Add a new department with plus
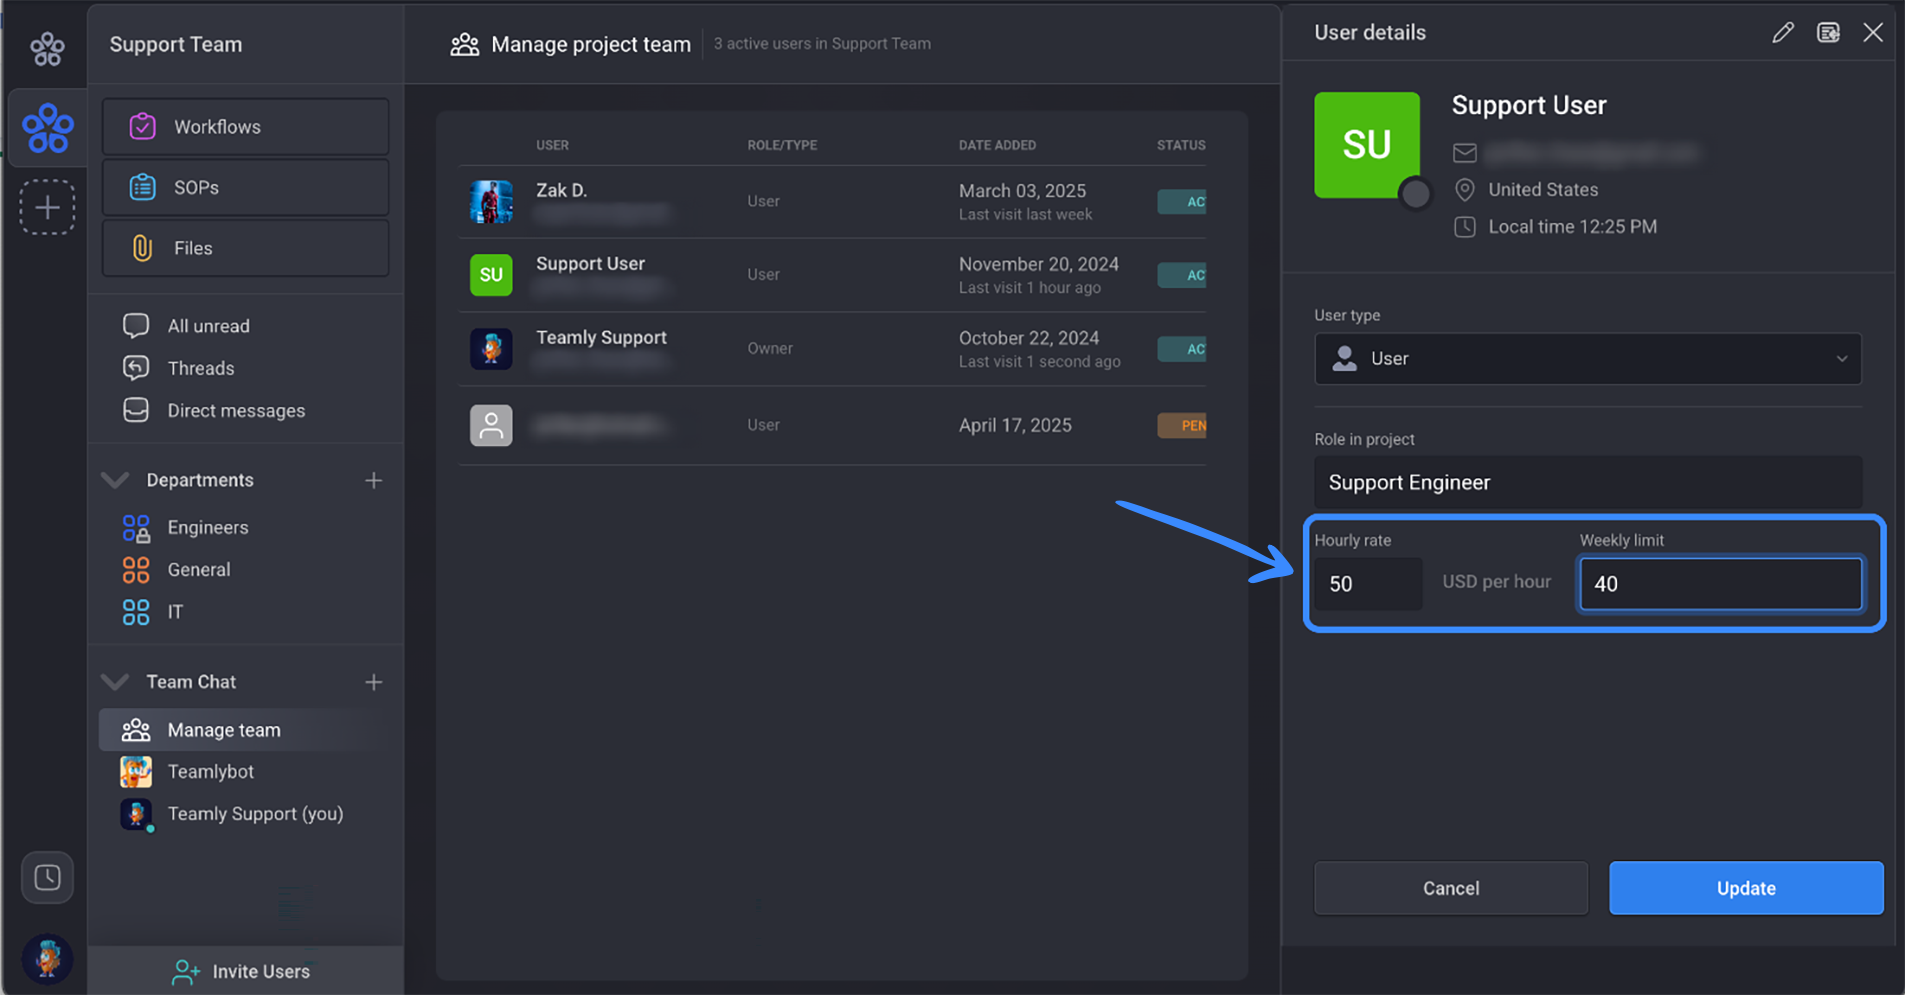This screenshot has height=995, width=1905. [x=373, y=480]
